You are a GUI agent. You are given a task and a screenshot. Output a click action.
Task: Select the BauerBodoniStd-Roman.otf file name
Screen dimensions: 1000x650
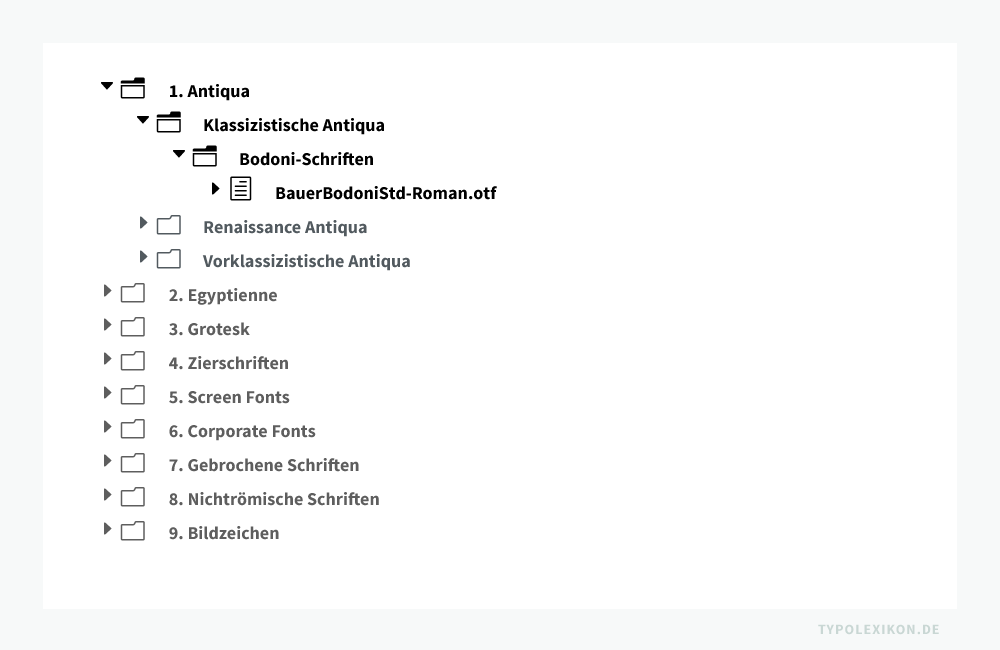pyautogui.click(x=385, y=193)
